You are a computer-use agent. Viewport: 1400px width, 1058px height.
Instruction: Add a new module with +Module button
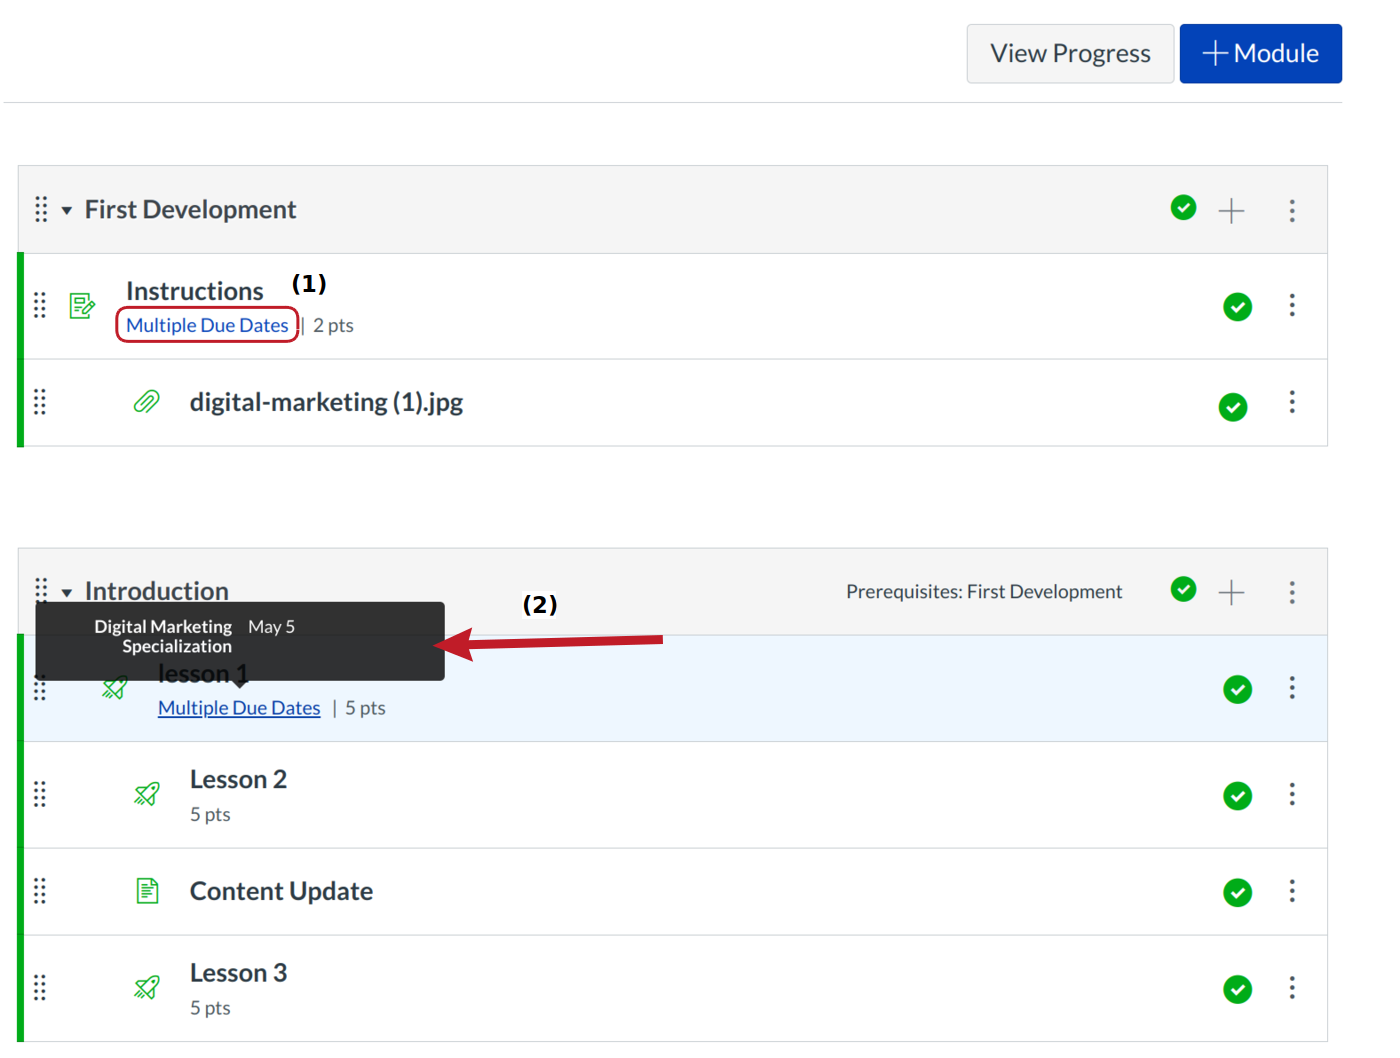pos(1260,54)
